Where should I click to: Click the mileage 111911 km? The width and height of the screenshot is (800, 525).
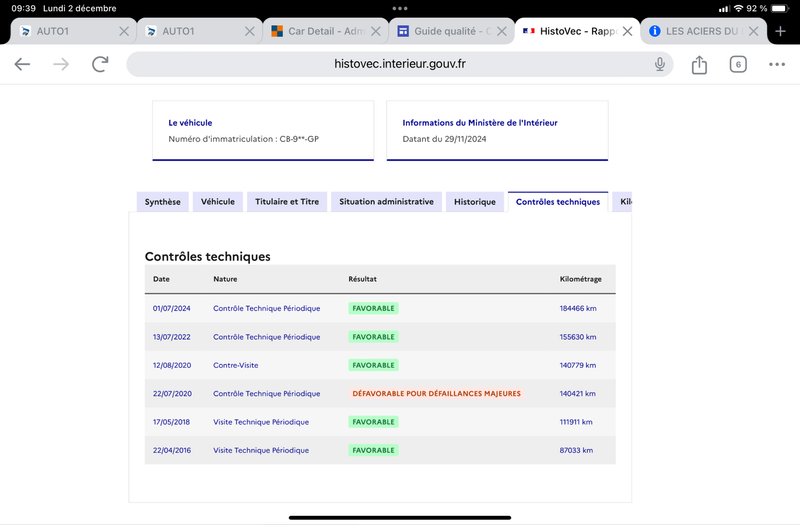576,422
